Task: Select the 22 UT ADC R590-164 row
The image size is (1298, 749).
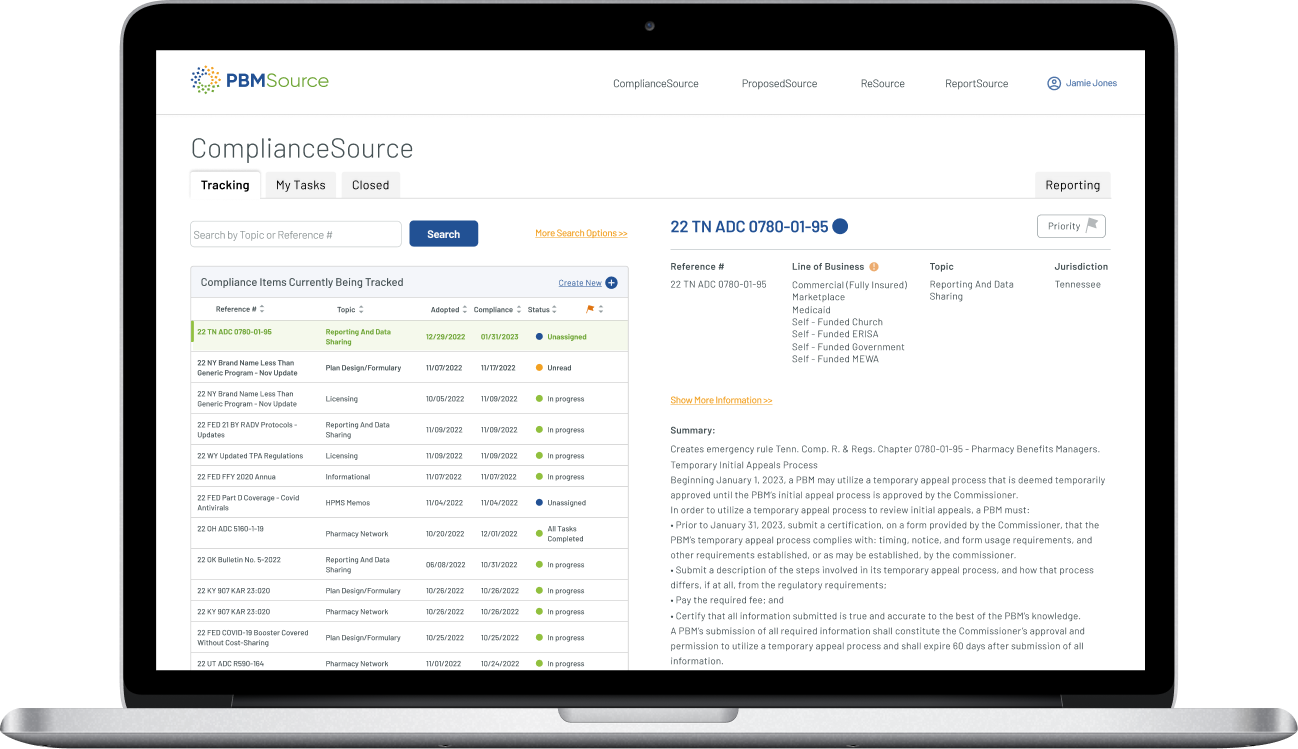Action: tap(410, 662)
